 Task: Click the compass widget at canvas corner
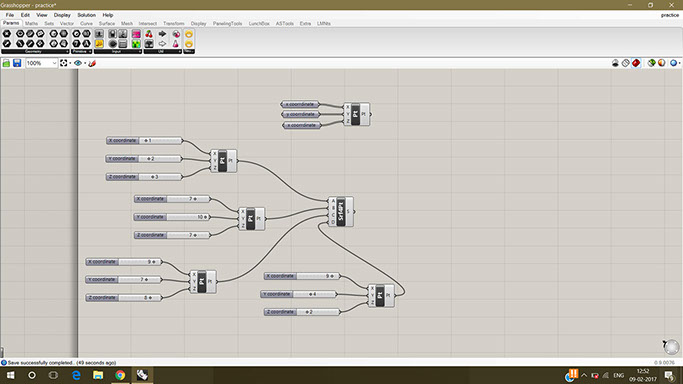(x=671, y=347)
